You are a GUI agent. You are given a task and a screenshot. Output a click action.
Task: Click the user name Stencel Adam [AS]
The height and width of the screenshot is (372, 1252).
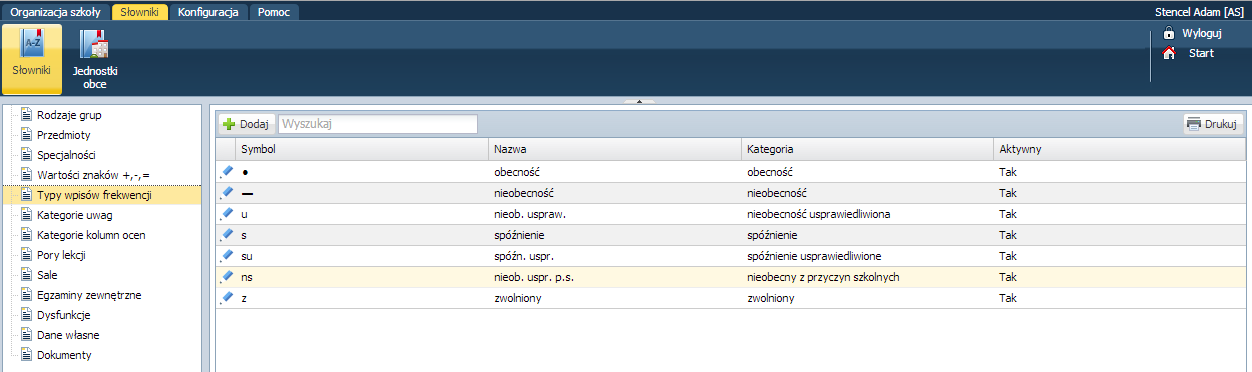tap(1198, 12)
